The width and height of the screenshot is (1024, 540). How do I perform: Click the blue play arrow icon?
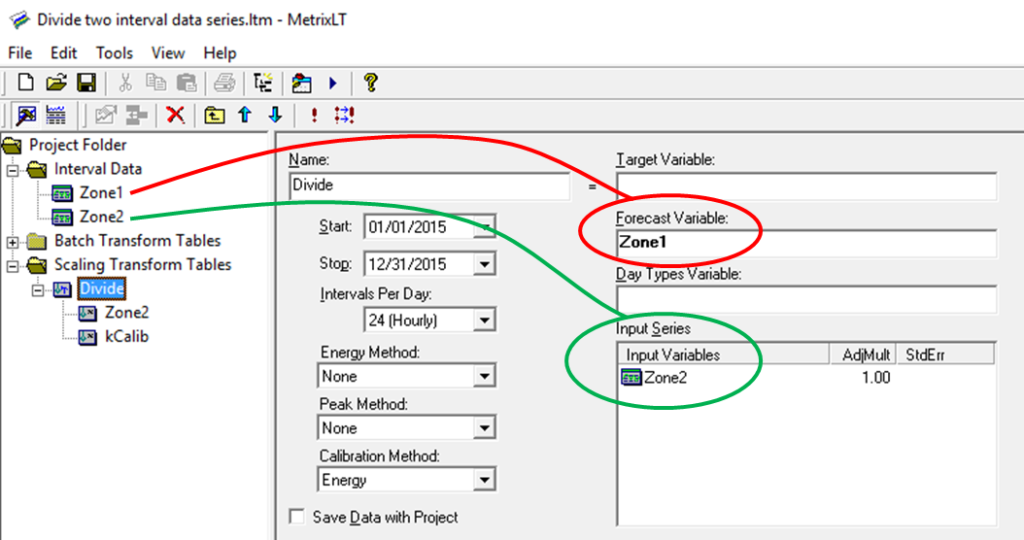click(332, 83)
